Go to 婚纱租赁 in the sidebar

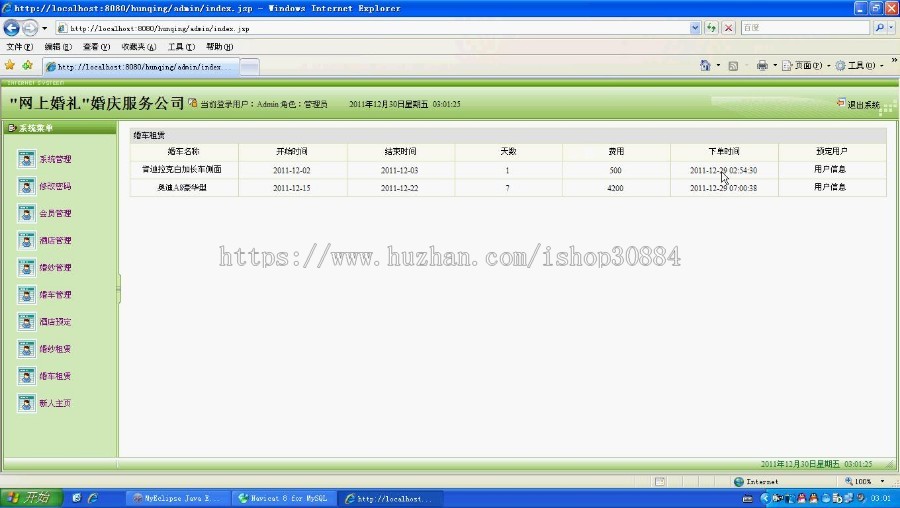tap(55, 349)
